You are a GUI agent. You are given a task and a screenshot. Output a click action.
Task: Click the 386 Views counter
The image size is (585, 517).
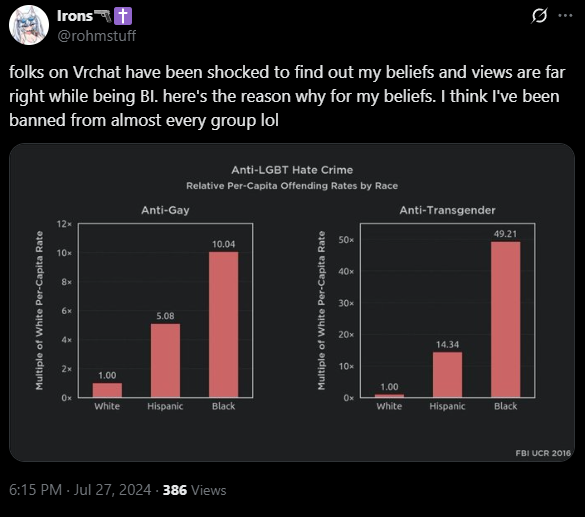pos(194,490)
